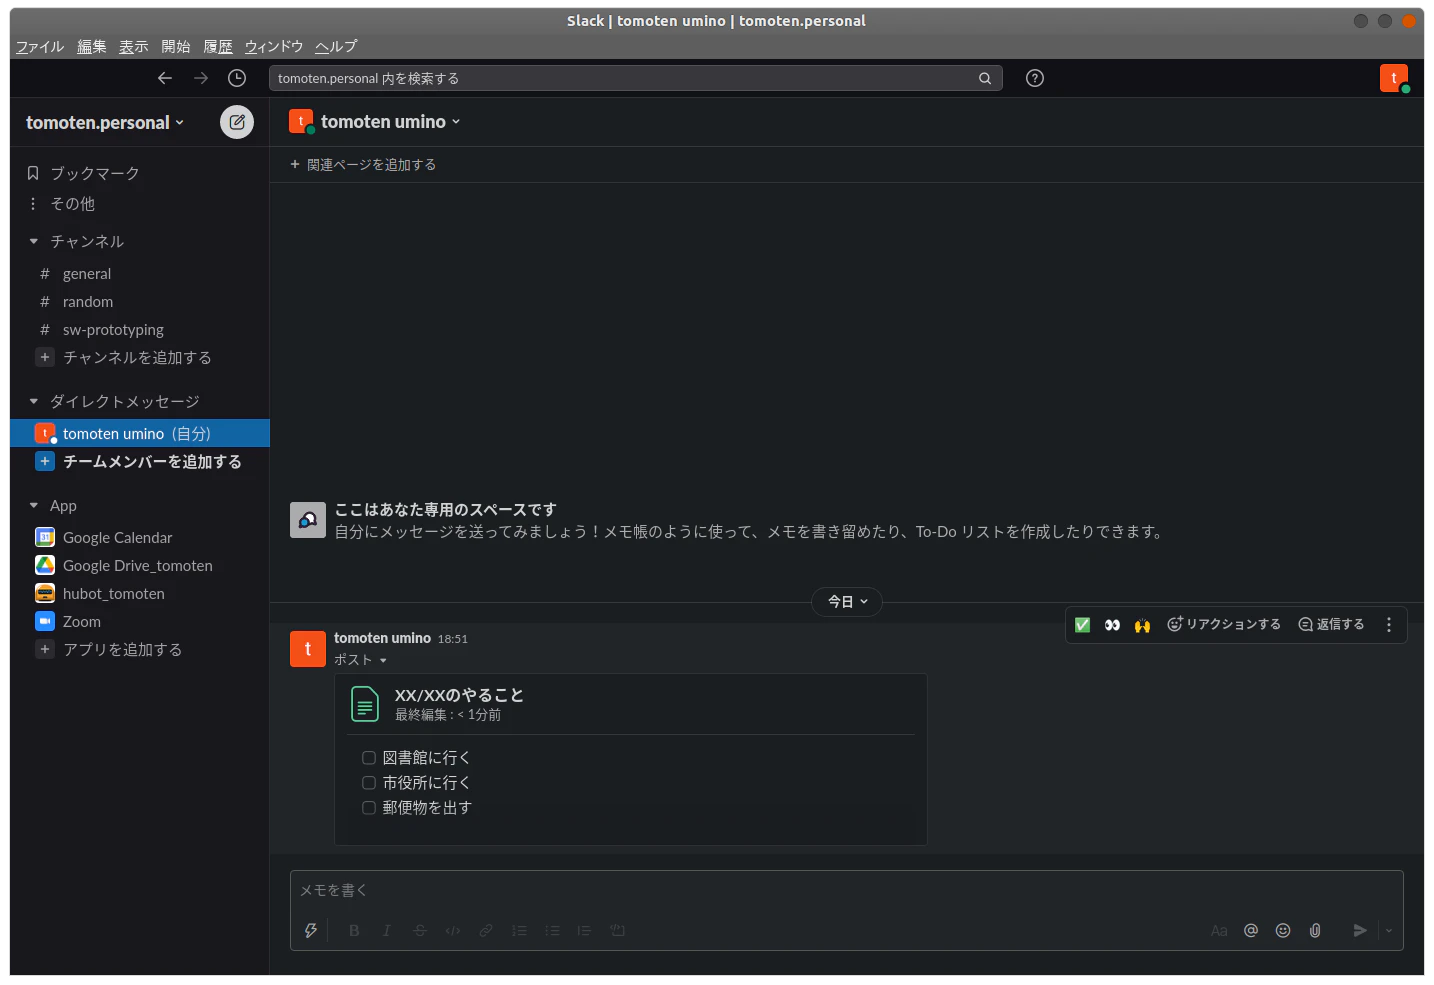Open the ポスト dropdown under message

coord(360,659)
